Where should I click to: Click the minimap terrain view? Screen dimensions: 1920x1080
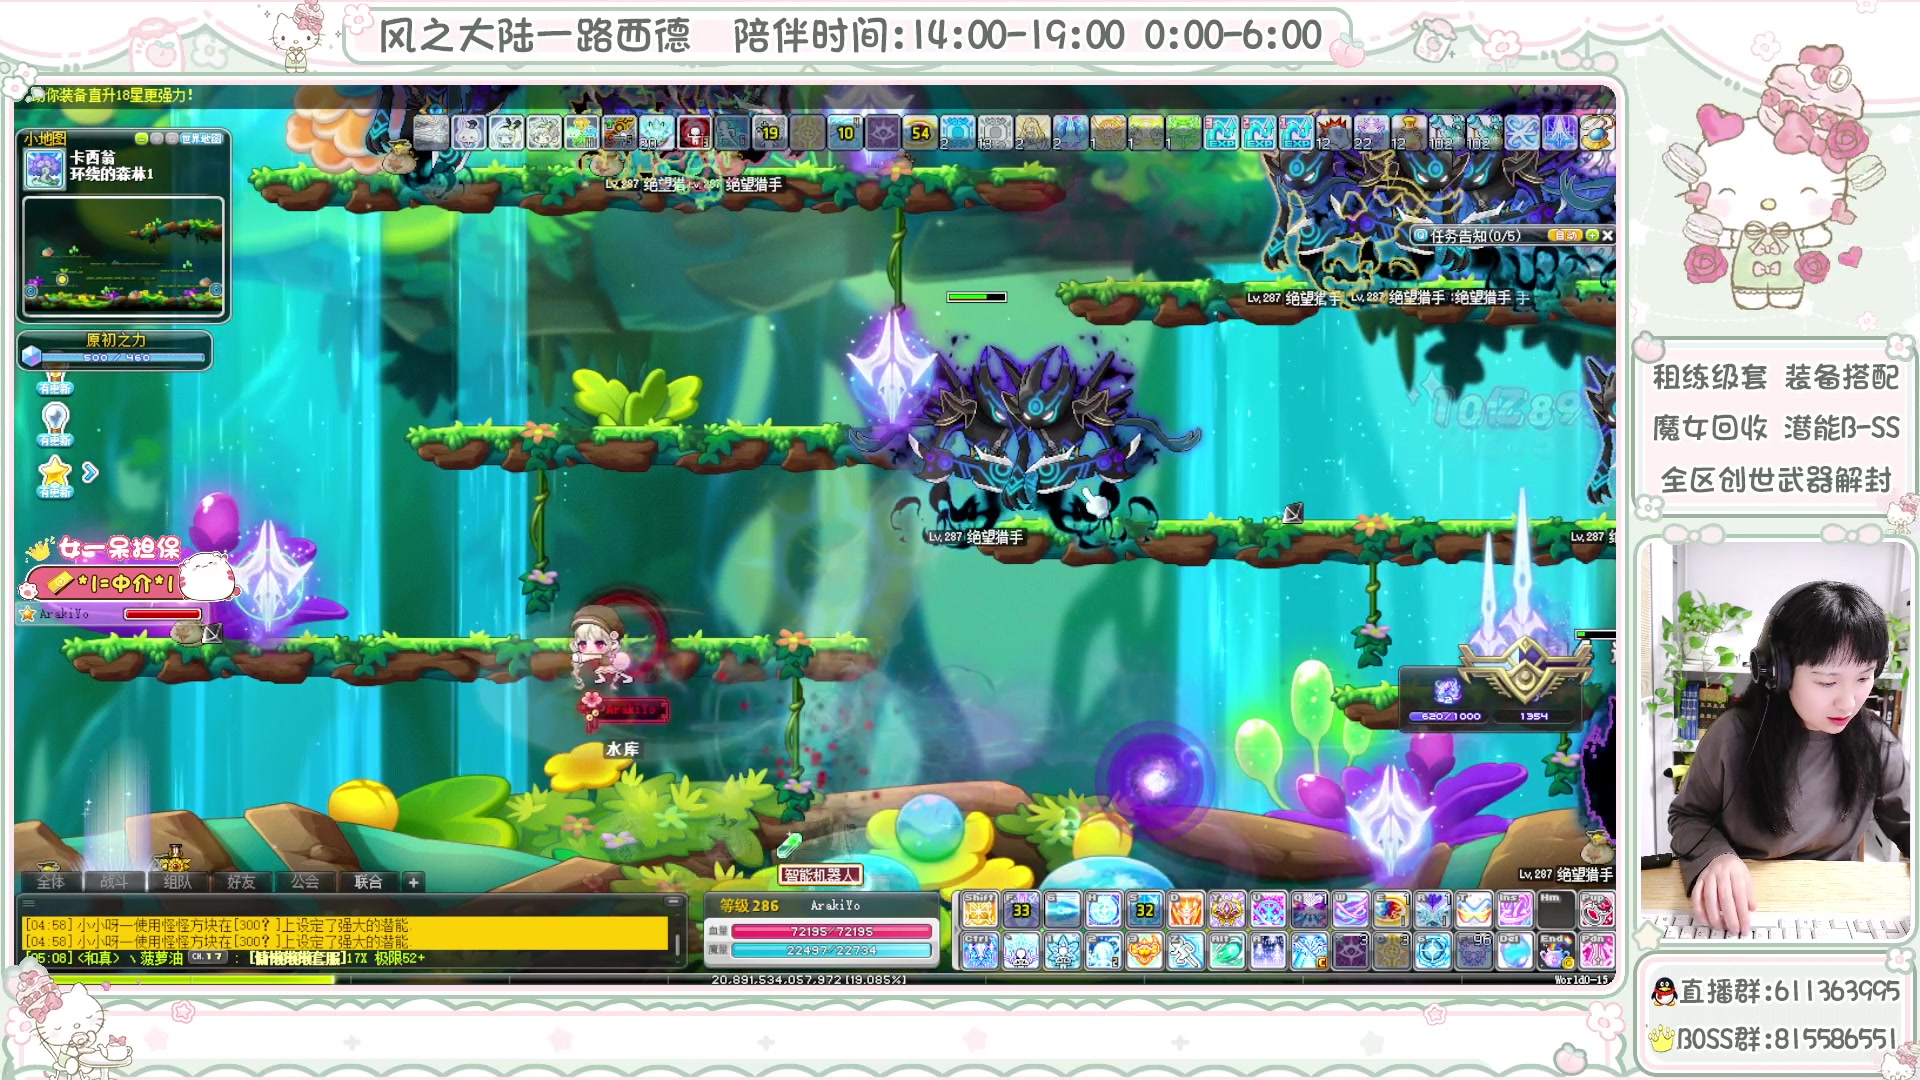(123, 255)
